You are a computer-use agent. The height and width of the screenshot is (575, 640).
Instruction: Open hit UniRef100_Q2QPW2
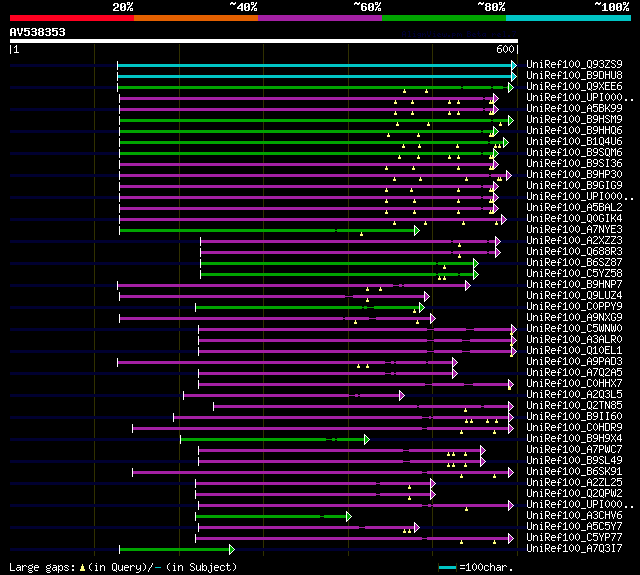tap(574, 494)
